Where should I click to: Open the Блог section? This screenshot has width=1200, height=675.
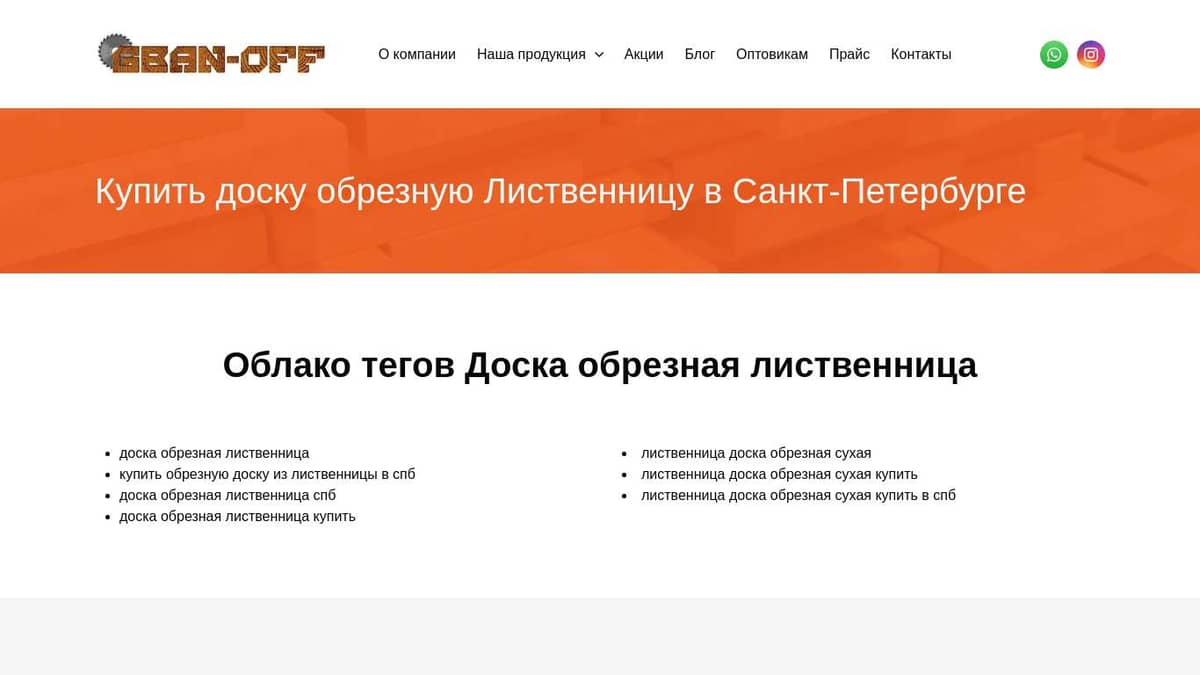pyautogui.click(x=700, y=54)
